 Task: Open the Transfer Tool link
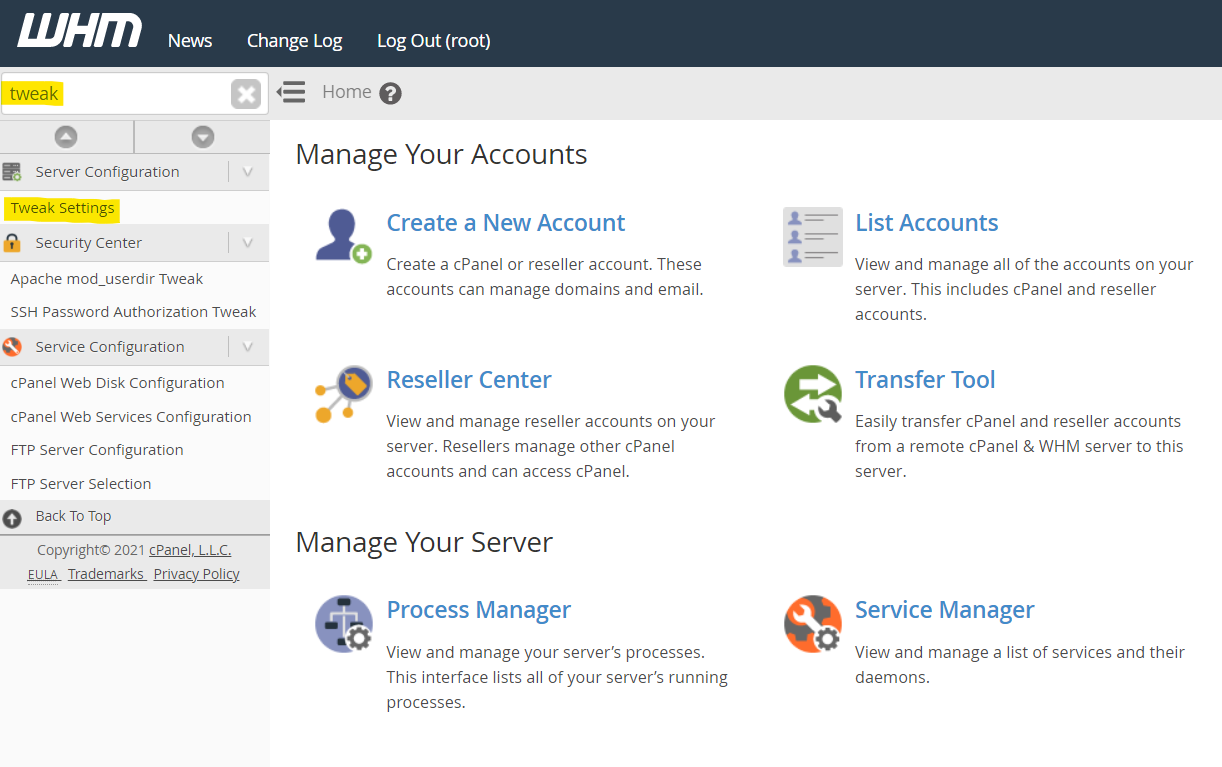[925, 380]
